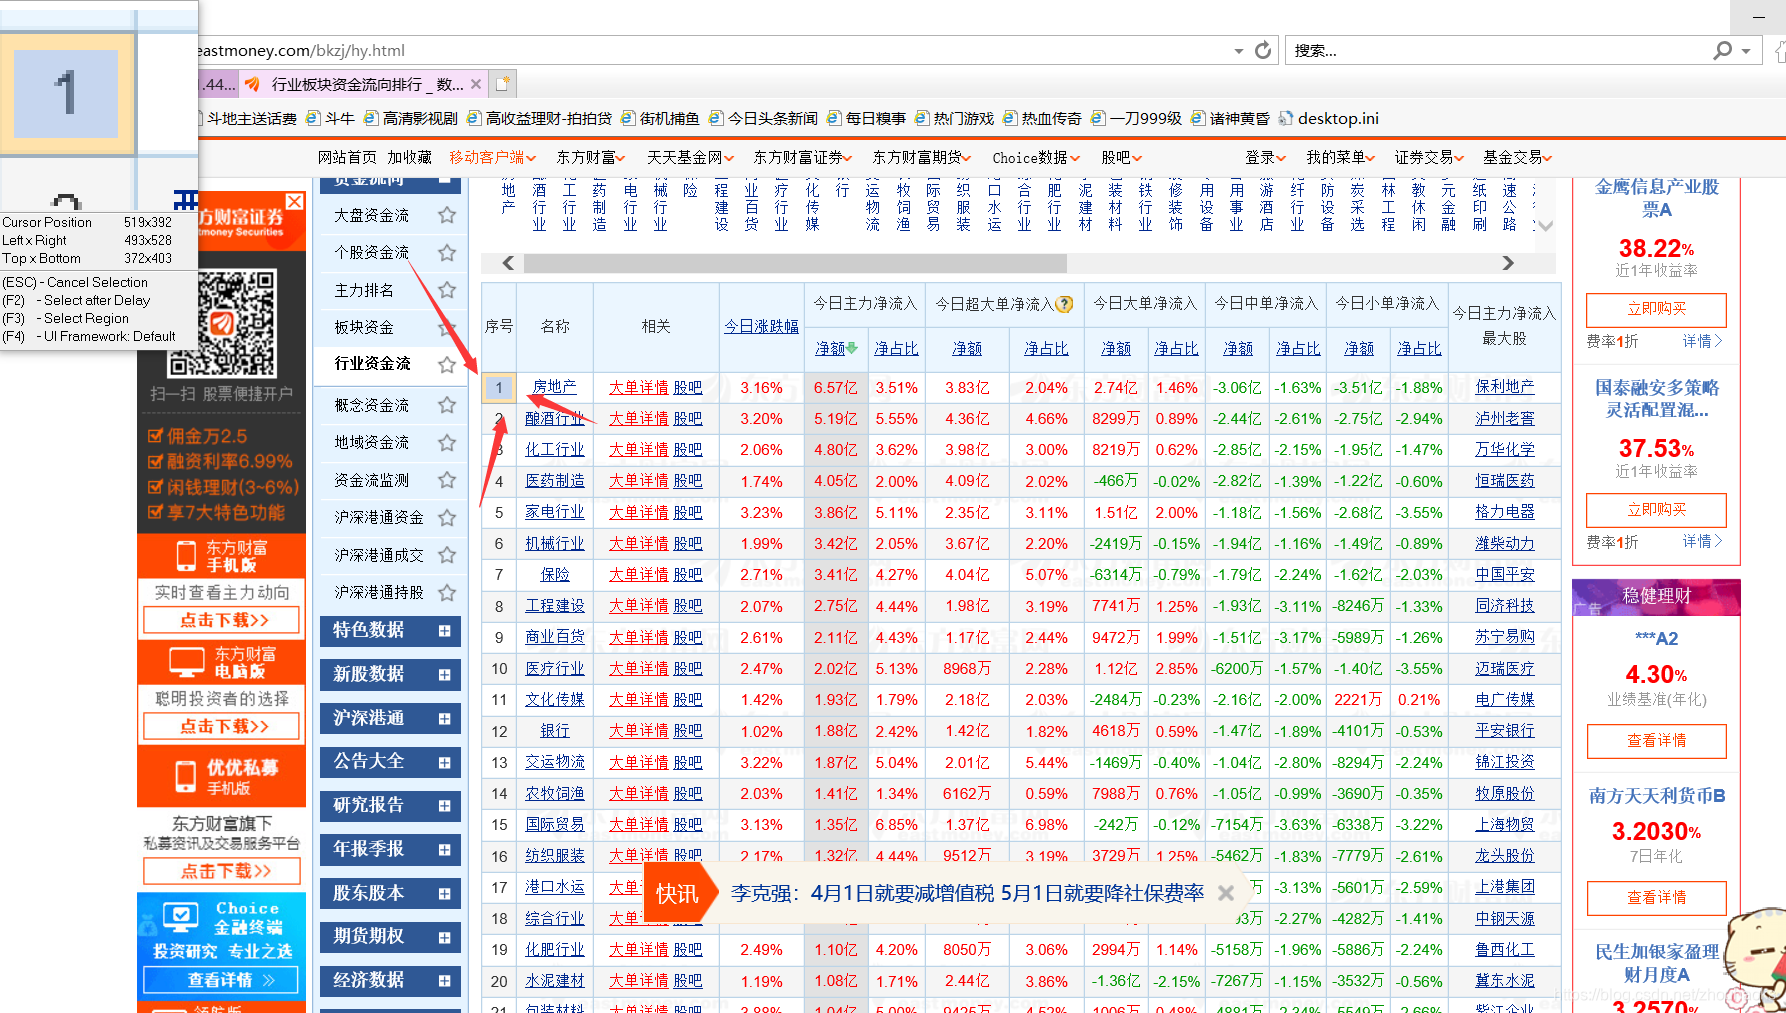This screenshot has width=1786, height=1013.
Task: Toggle favorite star for 沪深港通成交
Action: [x=447, y=555]
